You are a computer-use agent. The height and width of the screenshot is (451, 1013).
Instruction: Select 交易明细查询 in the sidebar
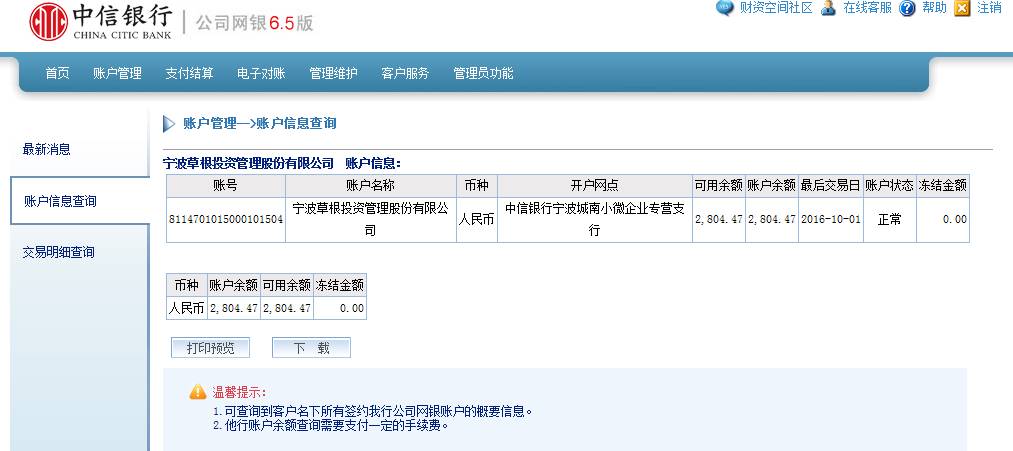pyautogui.click(x=59, y=252)
